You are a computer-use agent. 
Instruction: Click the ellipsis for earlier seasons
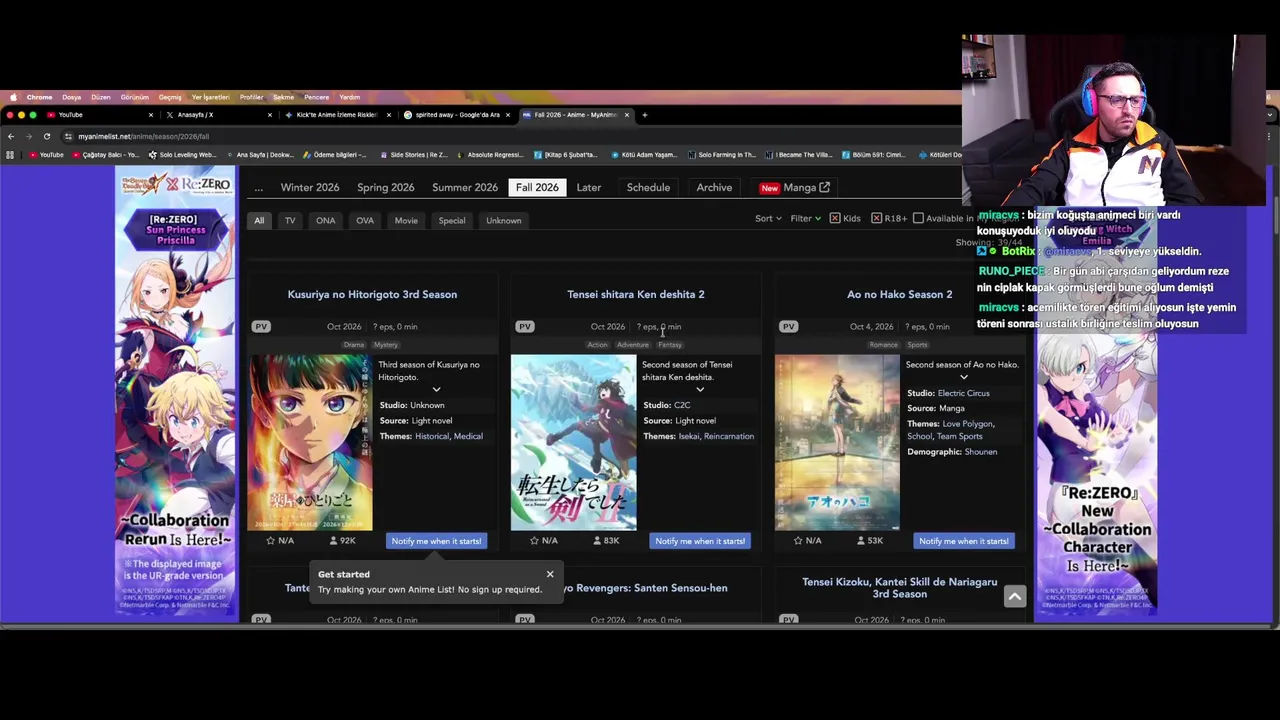pyautogui.click(x=258, y=188)
